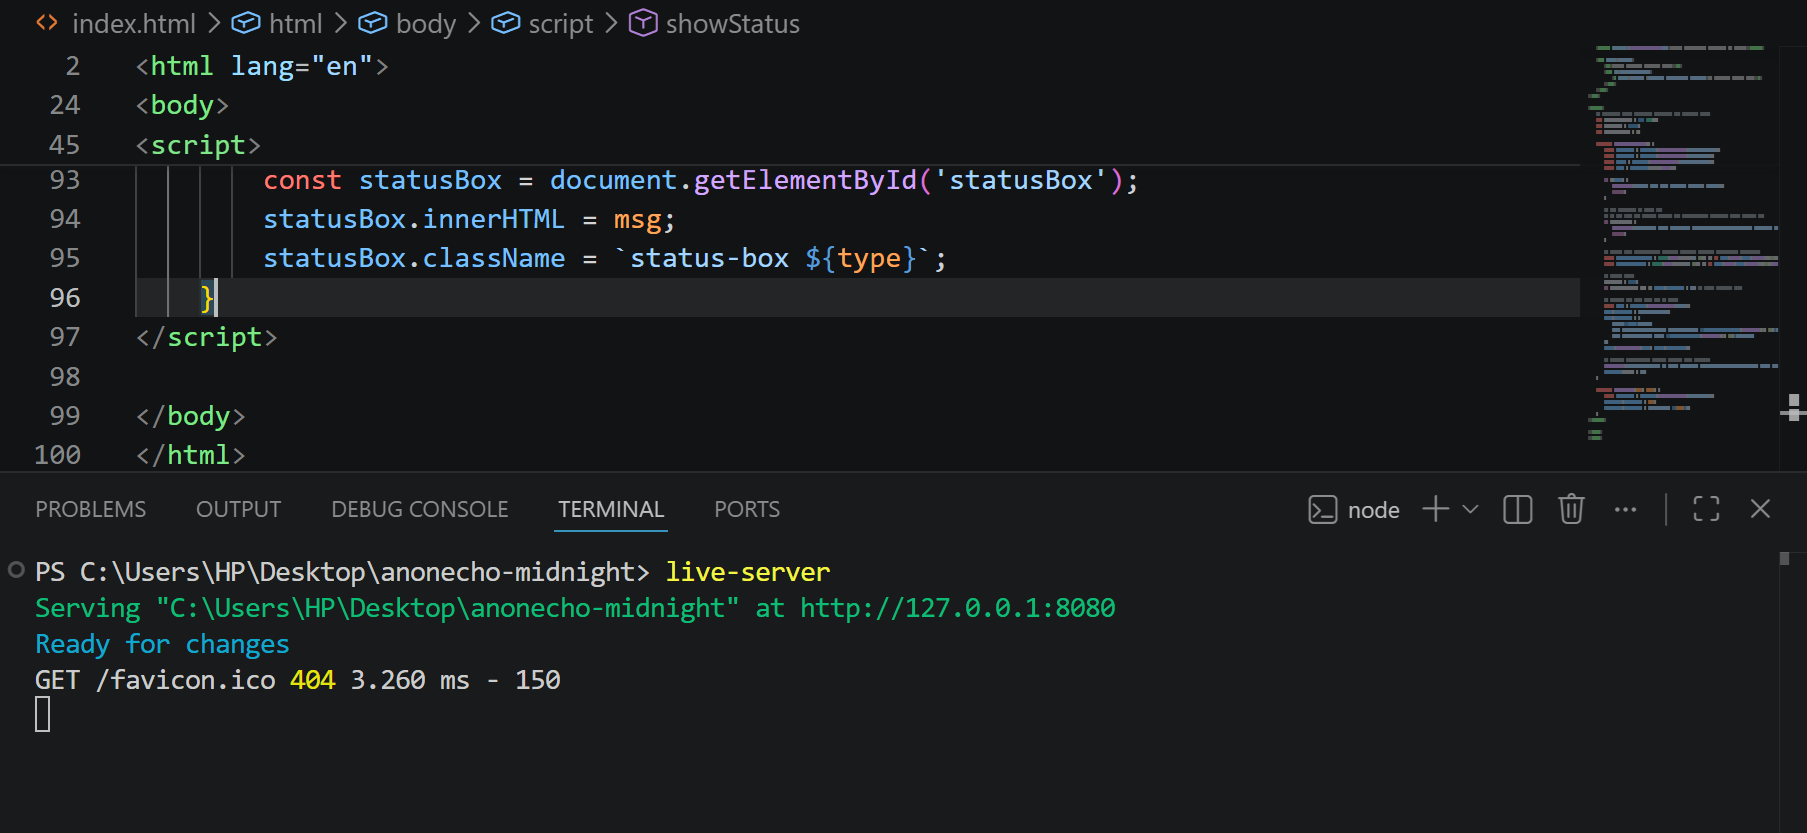The height and width of the screenshot is (833, 1807).
Task: Split the terminal panel
Action: [1518, 509]
